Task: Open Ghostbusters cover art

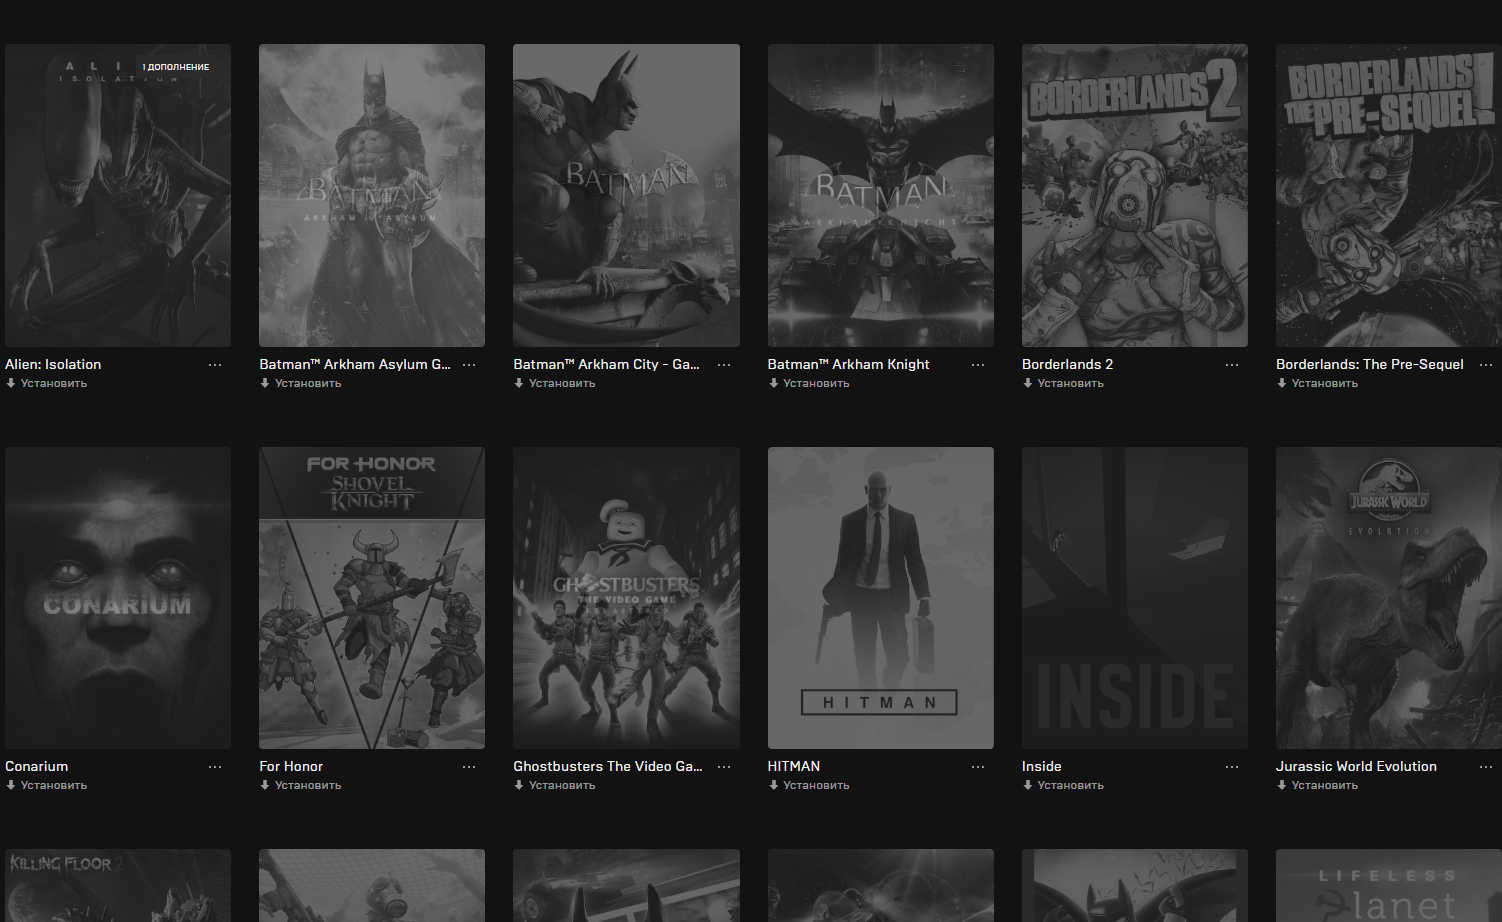Action: click(x=626, y=598)
